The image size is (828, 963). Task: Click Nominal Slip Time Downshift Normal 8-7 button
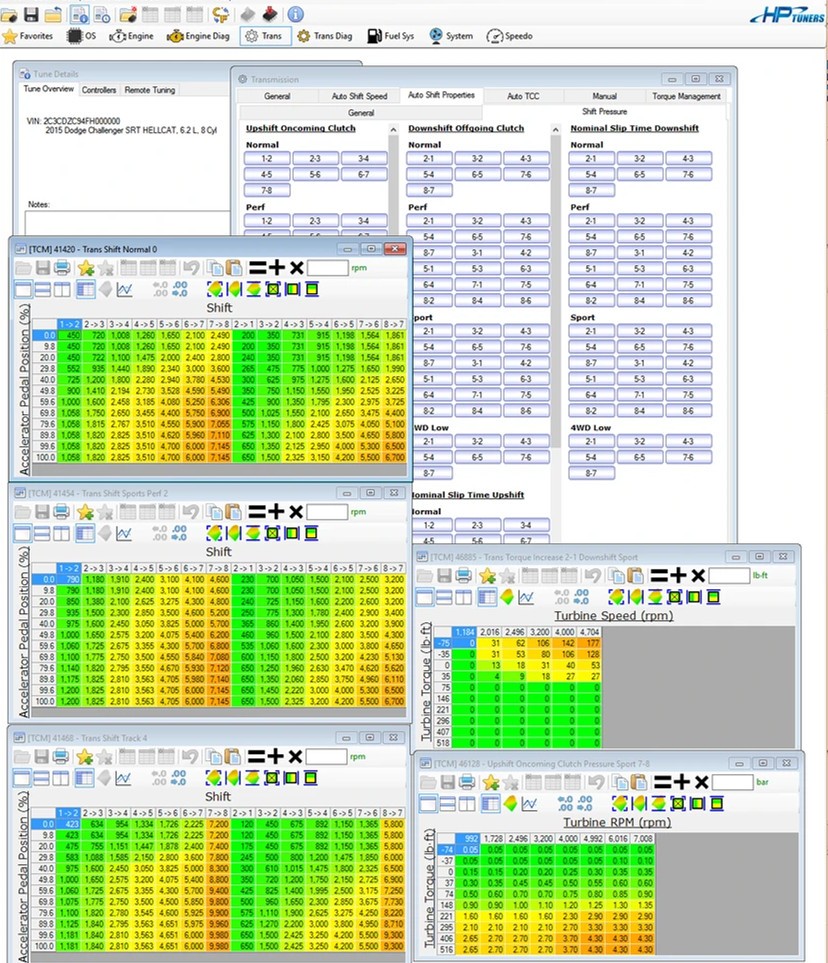pos(591,190)
